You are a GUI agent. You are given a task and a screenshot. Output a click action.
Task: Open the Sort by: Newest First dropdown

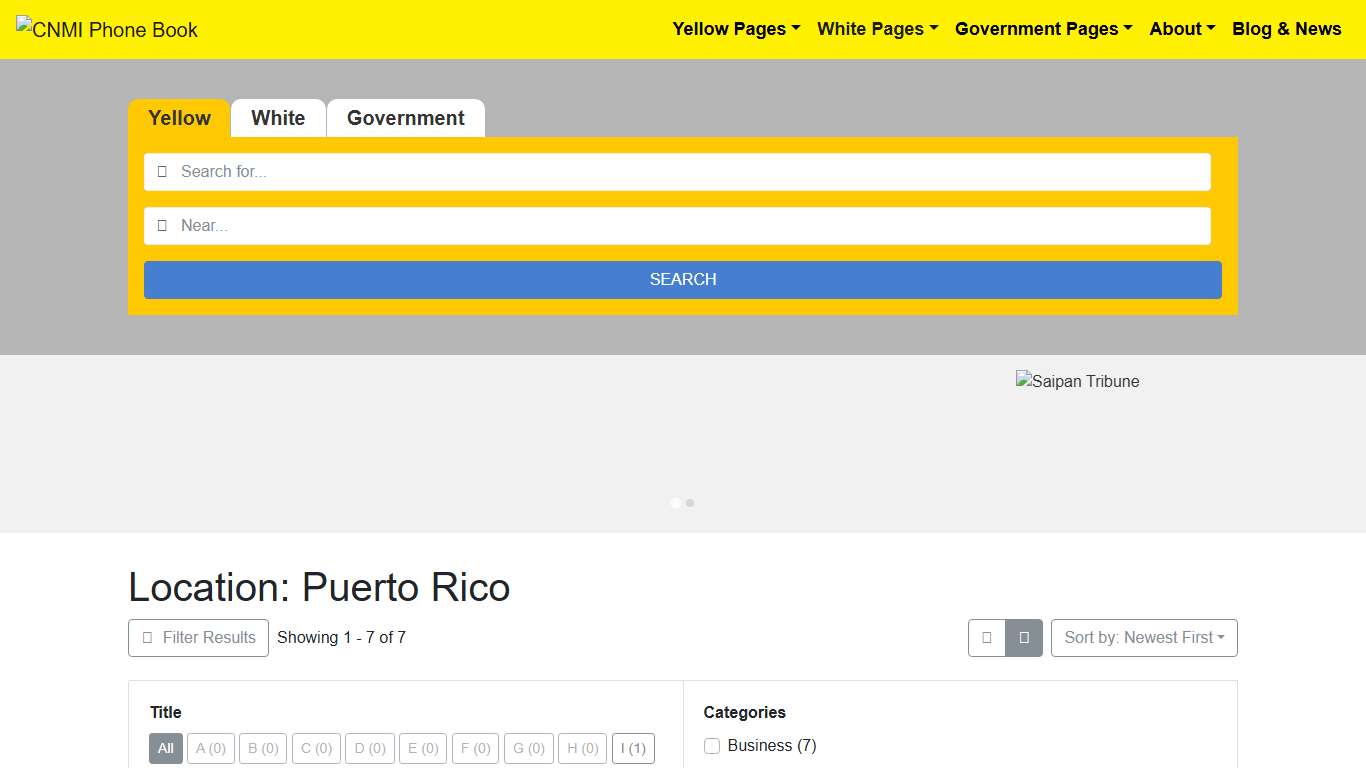[1144, 637]
